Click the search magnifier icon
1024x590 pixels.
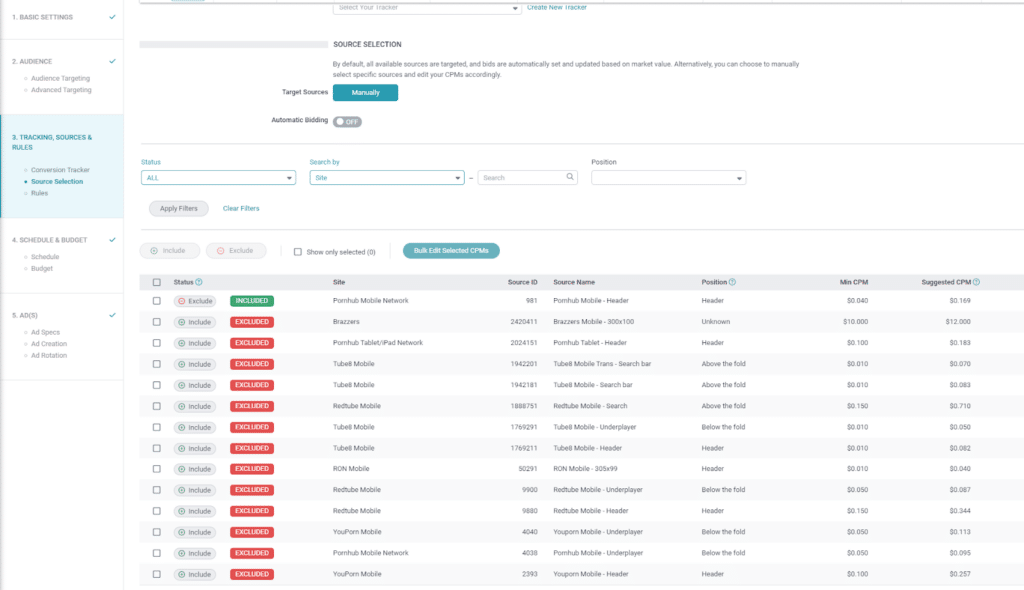[x=571, y=177]
